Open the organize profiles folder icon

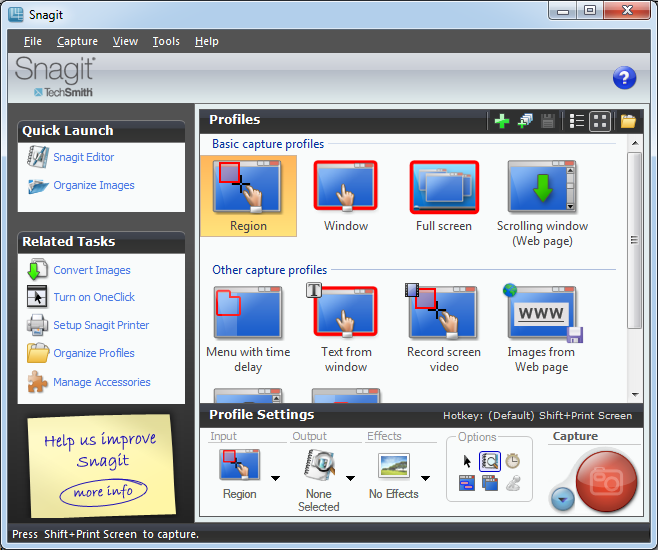coord(628,121)
